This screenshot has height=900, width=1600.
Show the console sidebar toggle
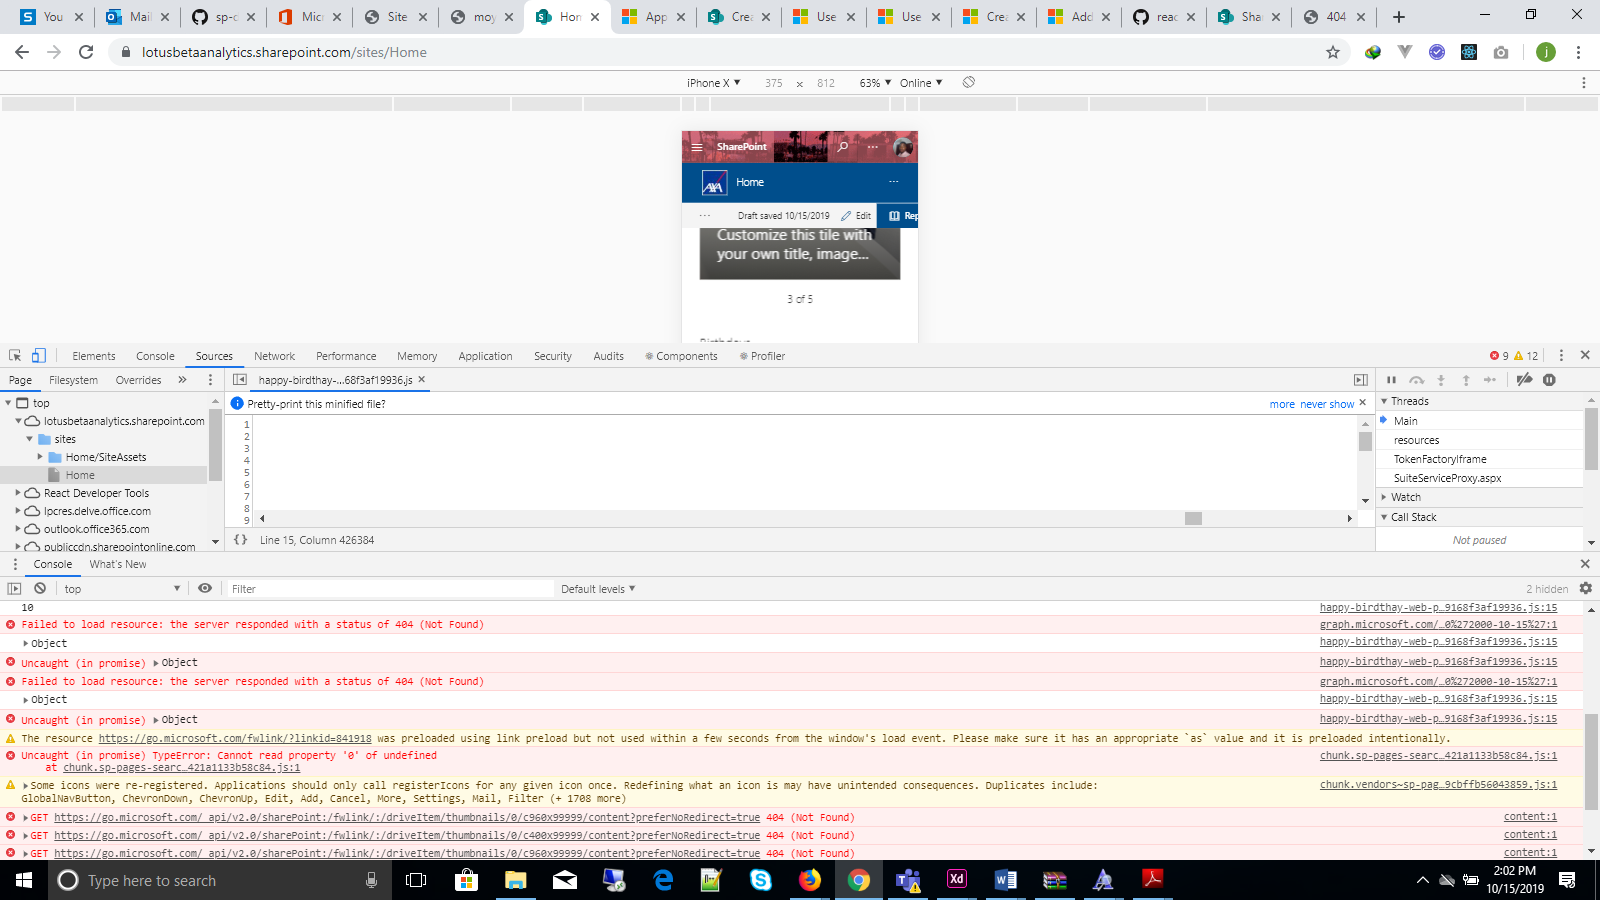pyautogui.click(x=15, y=588)
